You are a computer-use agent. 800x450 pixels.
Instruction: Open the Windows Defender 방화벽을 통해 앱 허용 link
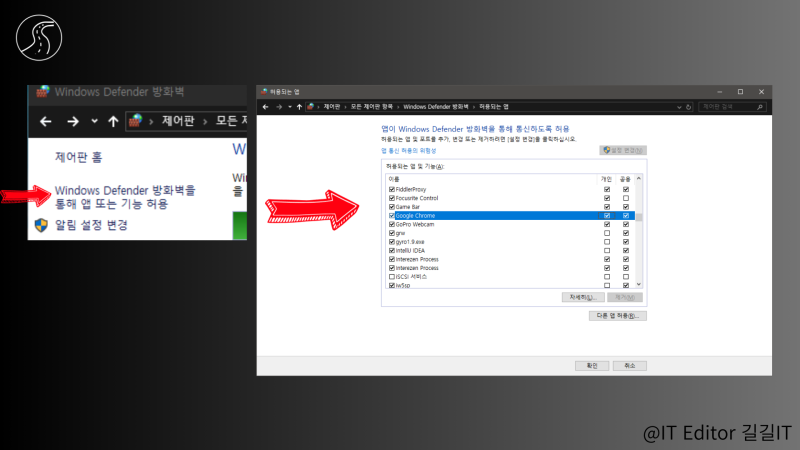(x=125, y=197)
